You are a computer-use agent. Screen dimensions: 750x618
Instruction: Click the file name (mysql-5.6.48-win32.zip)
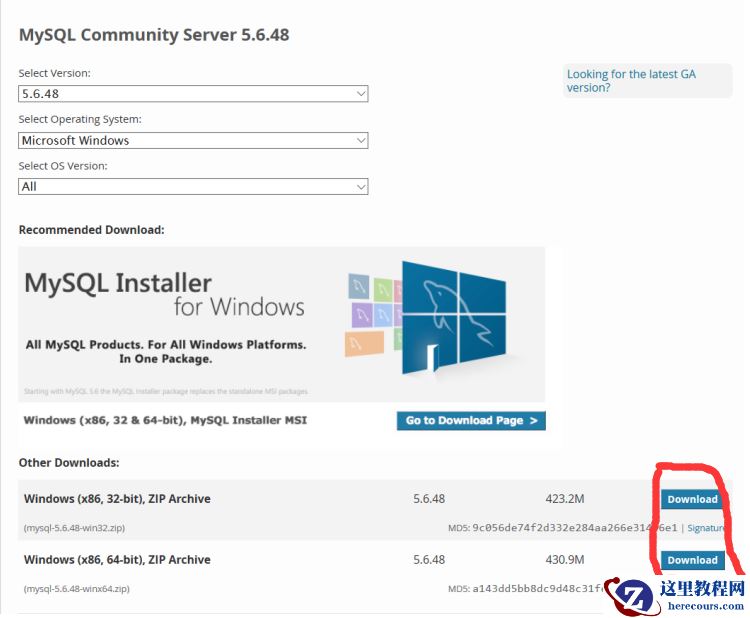click(x=74, y=528)
